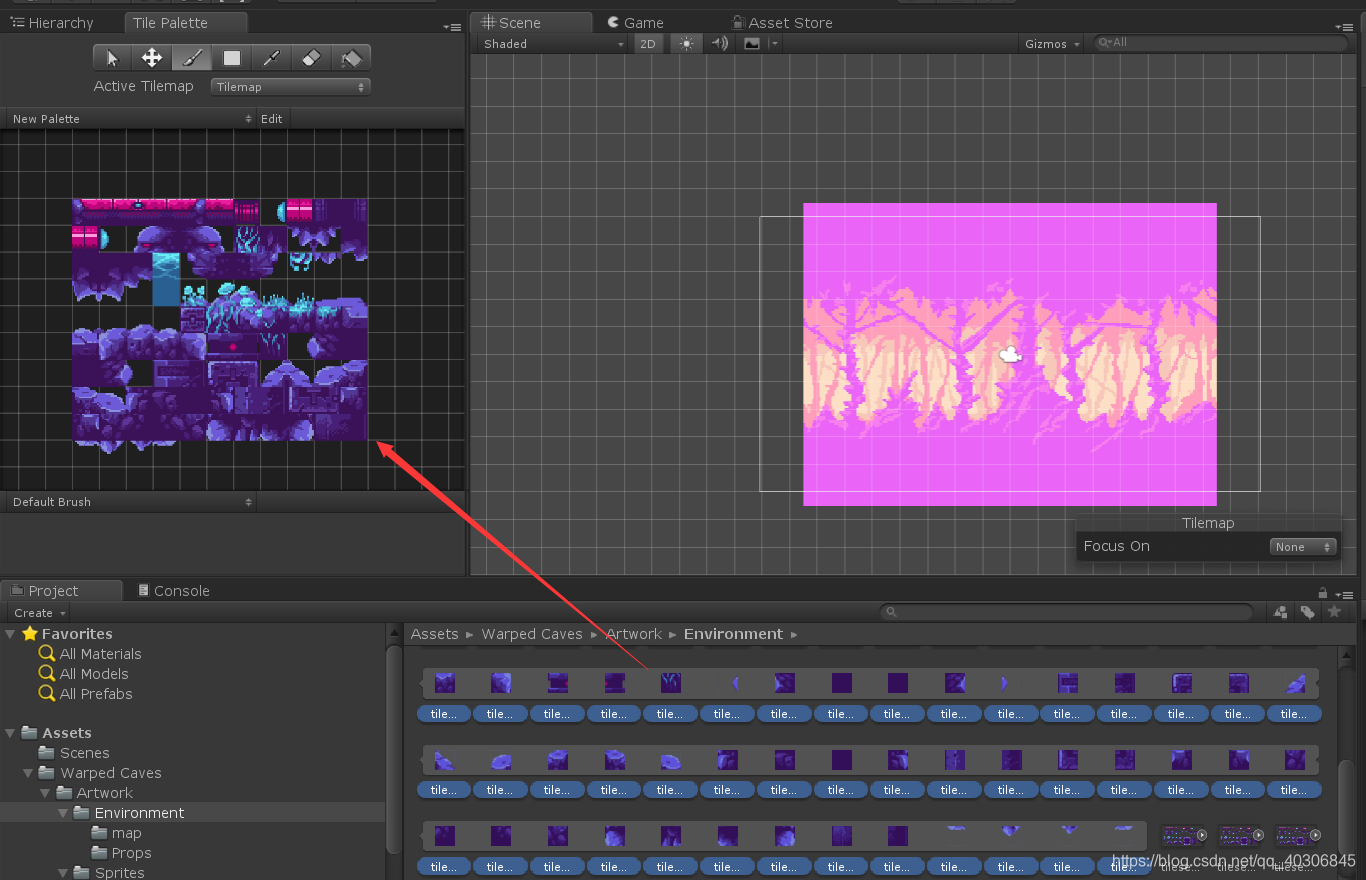Collapse the Favorites tree section
The image size is (1366, 880).
pos(11,634)
